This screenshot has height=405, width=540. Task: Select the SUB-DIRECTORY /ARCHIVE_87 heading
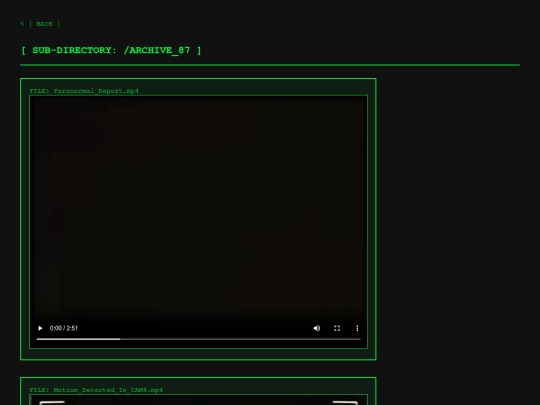click(x=111, y=50)
